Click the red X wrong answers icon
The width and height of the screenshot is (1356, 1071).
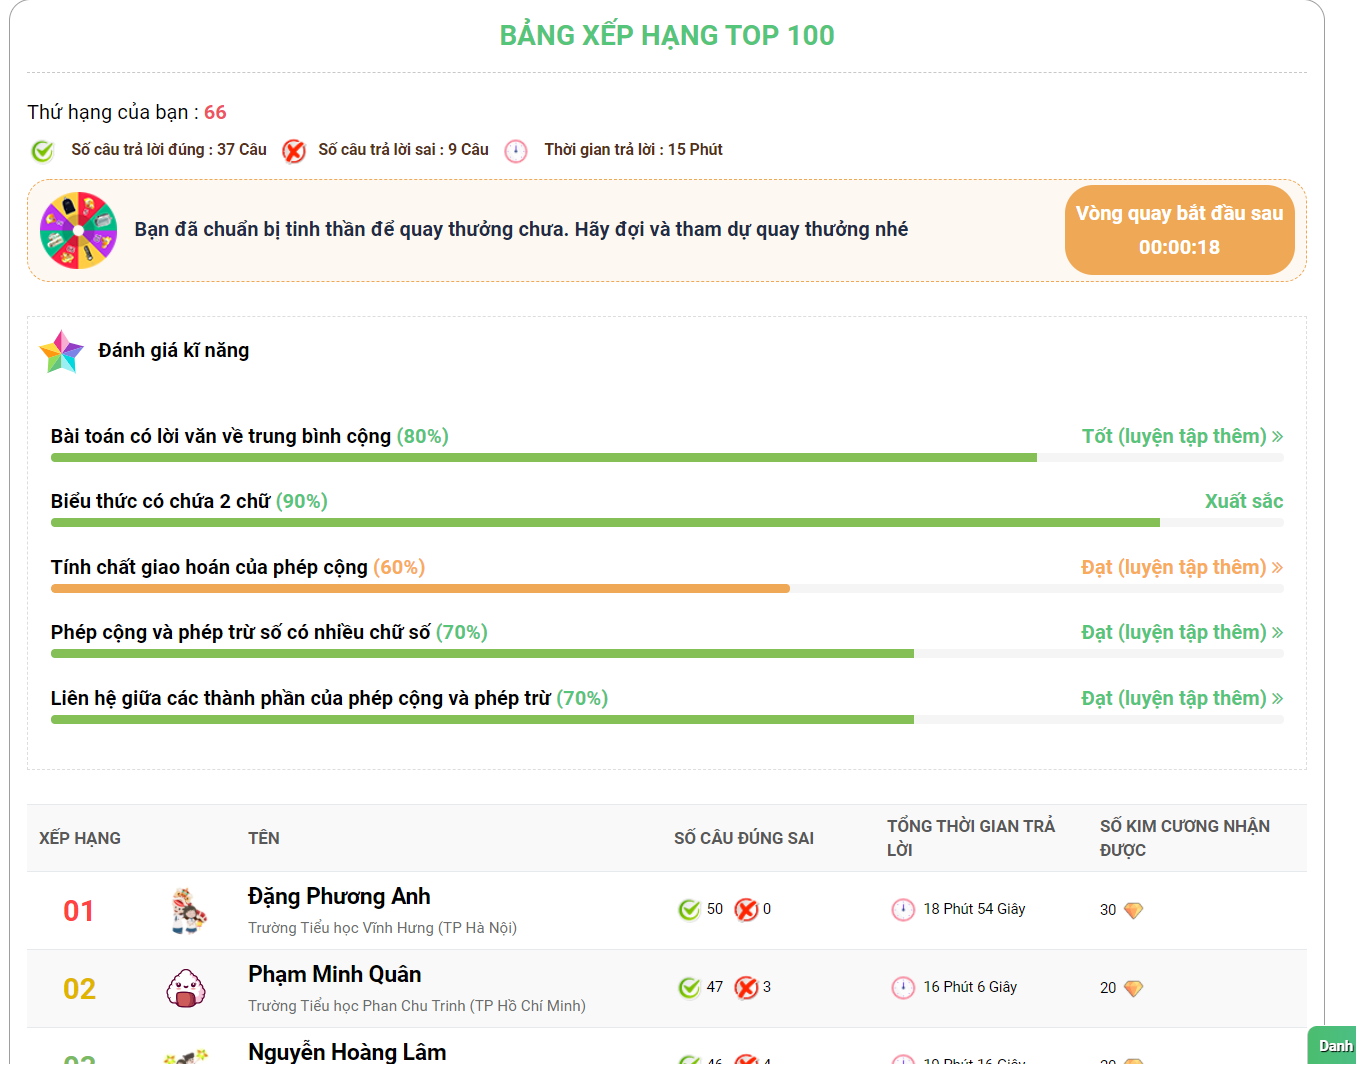click(x=293, y=151)
